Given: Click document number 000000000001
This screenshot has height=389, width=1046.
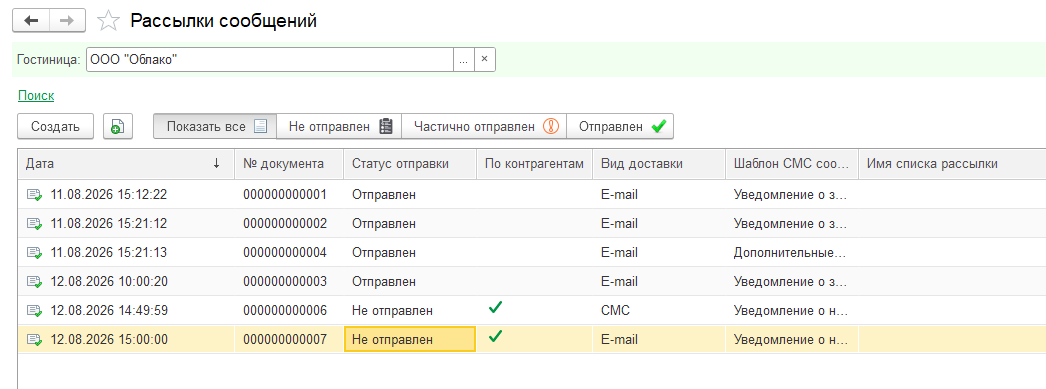Looking at the screenshot, I should (x=285, y=195).
